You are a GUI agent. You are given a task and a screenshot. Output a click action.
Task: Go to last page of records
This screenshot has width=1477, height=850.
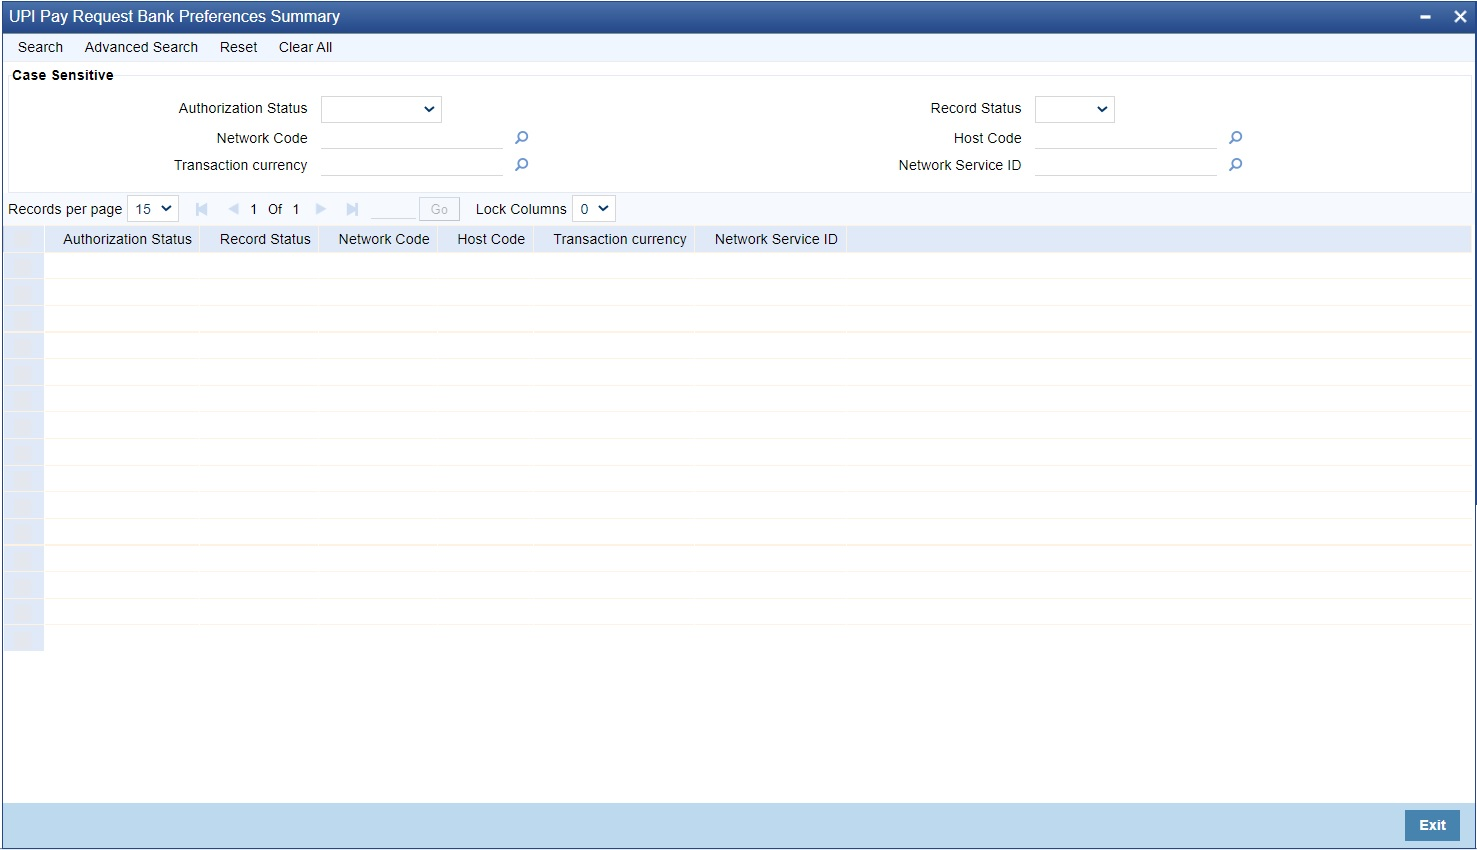(x=352, y=209)
